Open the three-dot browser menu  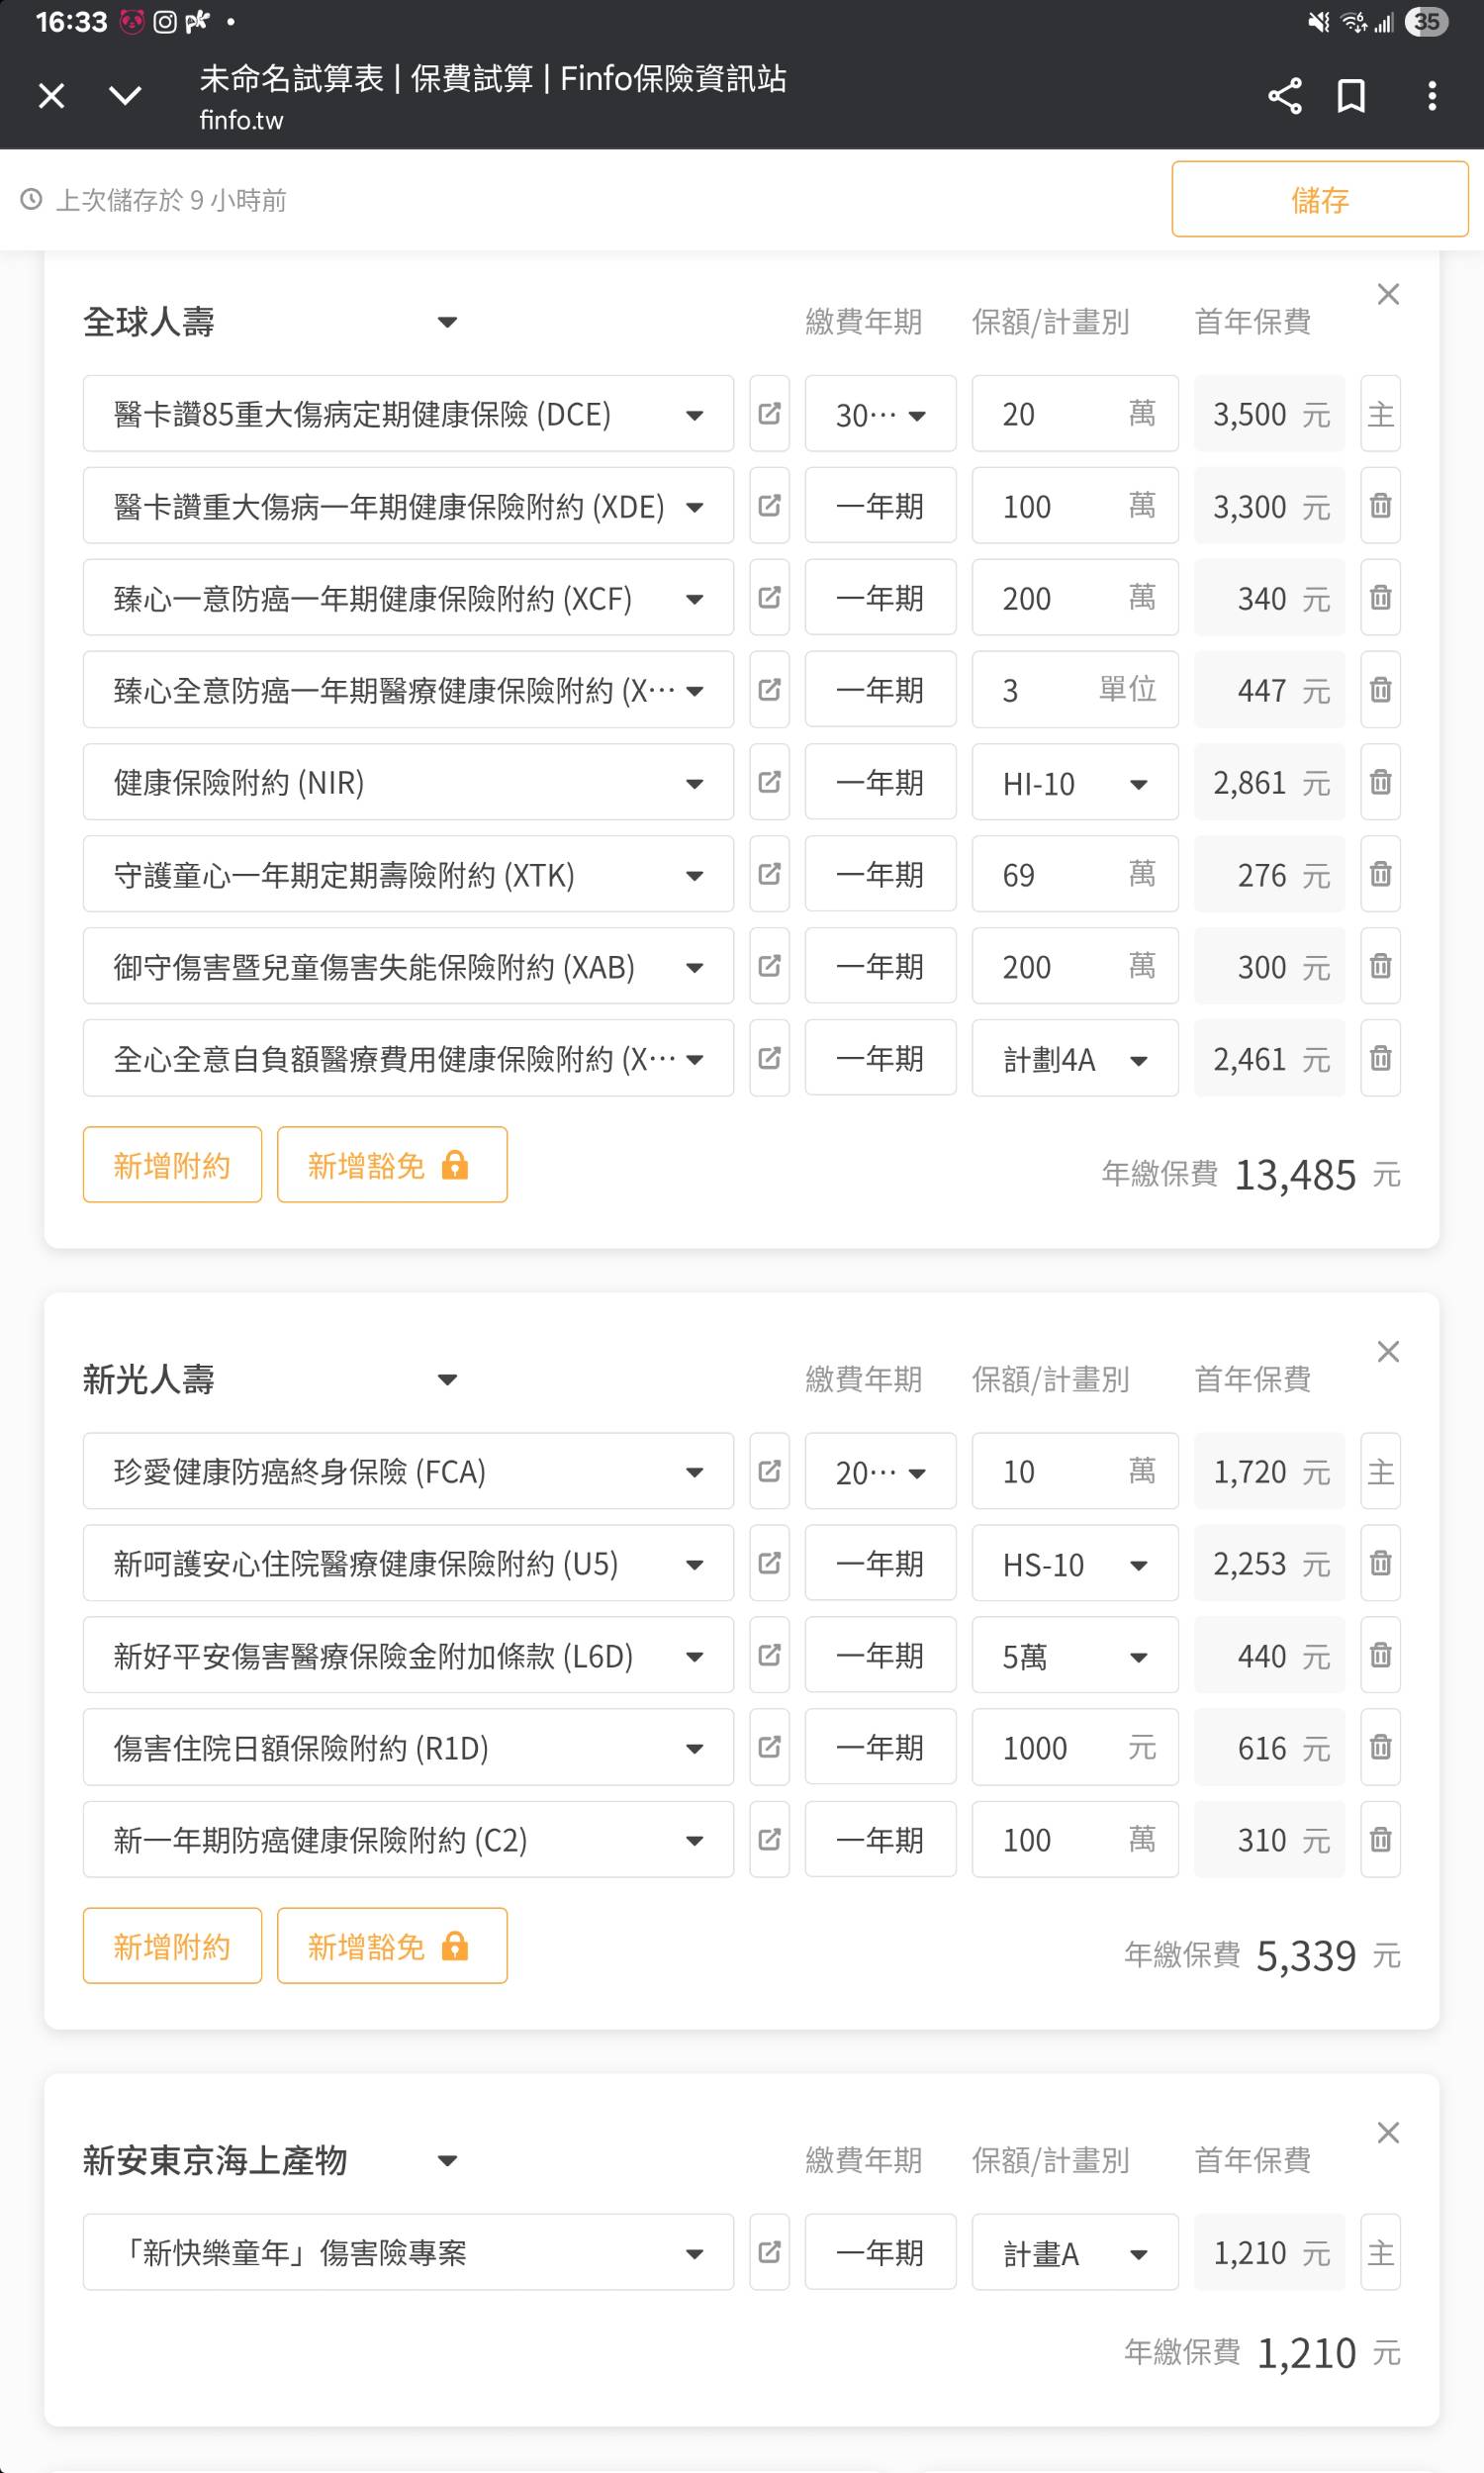pos(1432,96)
